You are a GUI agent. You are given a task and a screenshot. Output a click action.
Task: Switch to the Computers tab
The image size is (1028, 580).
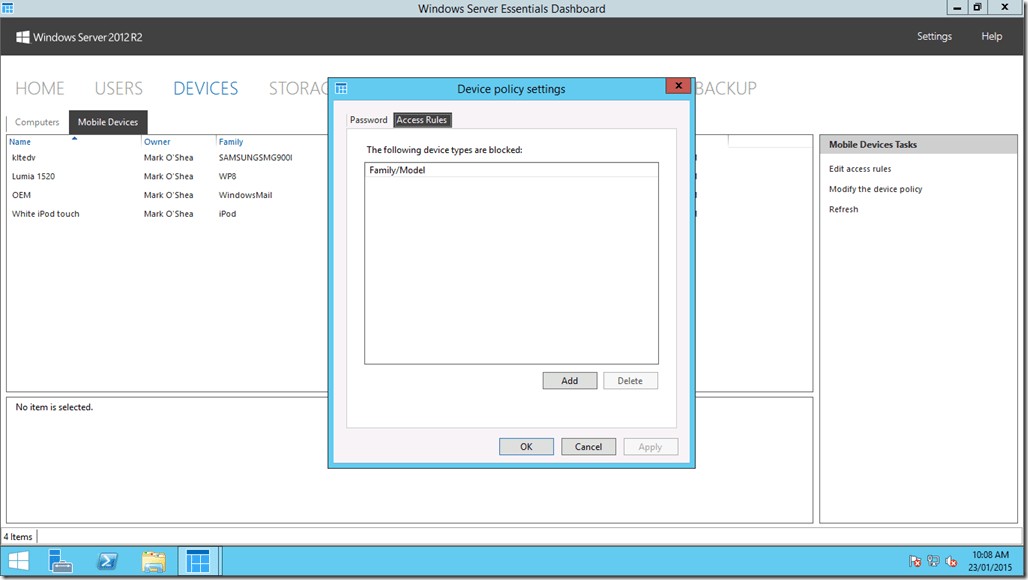(37, 122)
